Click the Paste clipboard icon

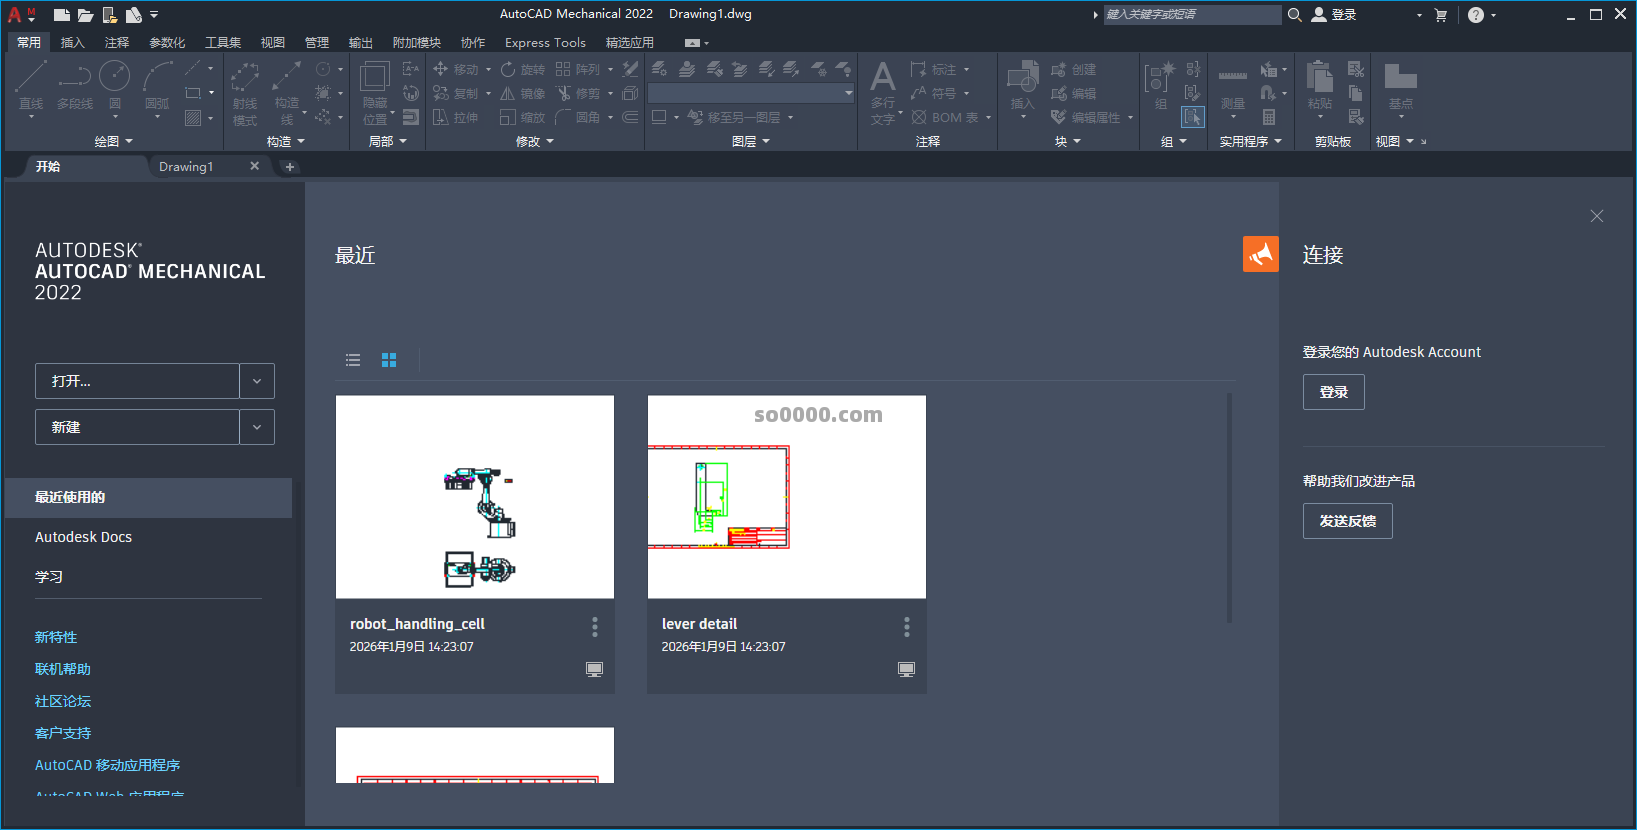pyautogui.click(x=1319, y=84)
